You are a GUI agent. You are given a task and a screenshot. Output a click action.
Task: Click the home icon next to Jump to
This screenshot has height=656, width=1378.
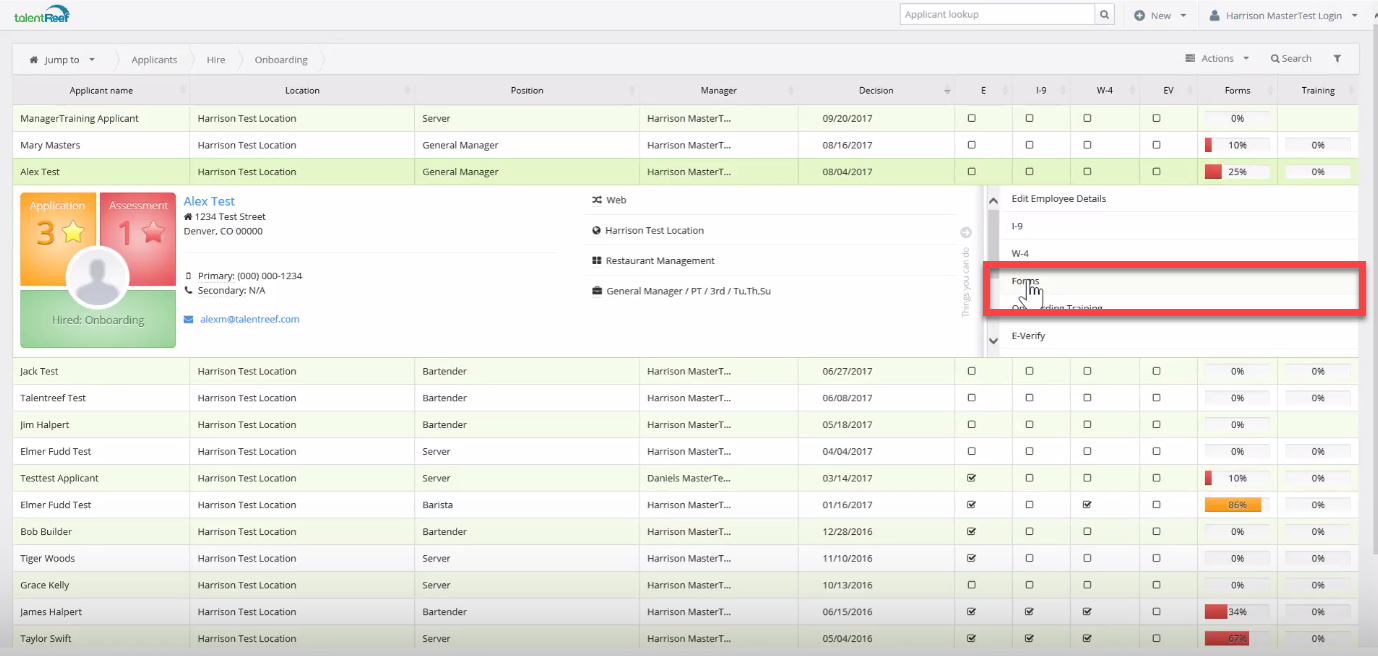pyautogui.click(x=33, y=58)
